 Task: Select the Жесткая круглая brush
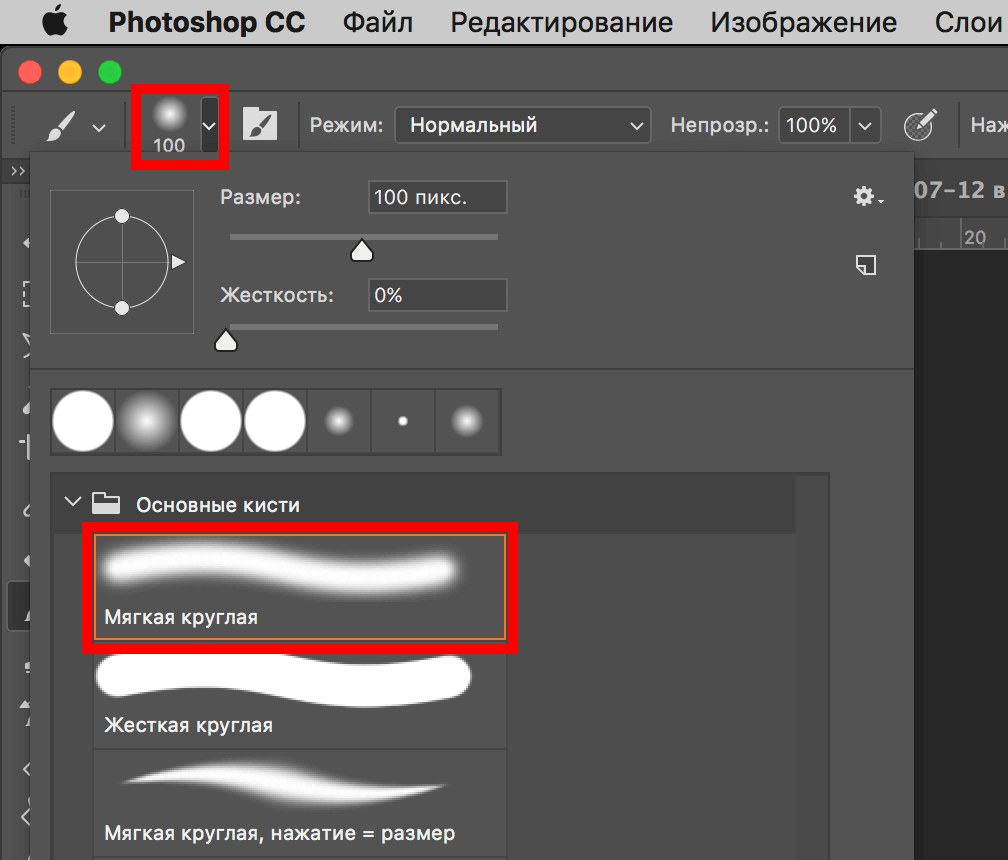(x=300, y=697)
